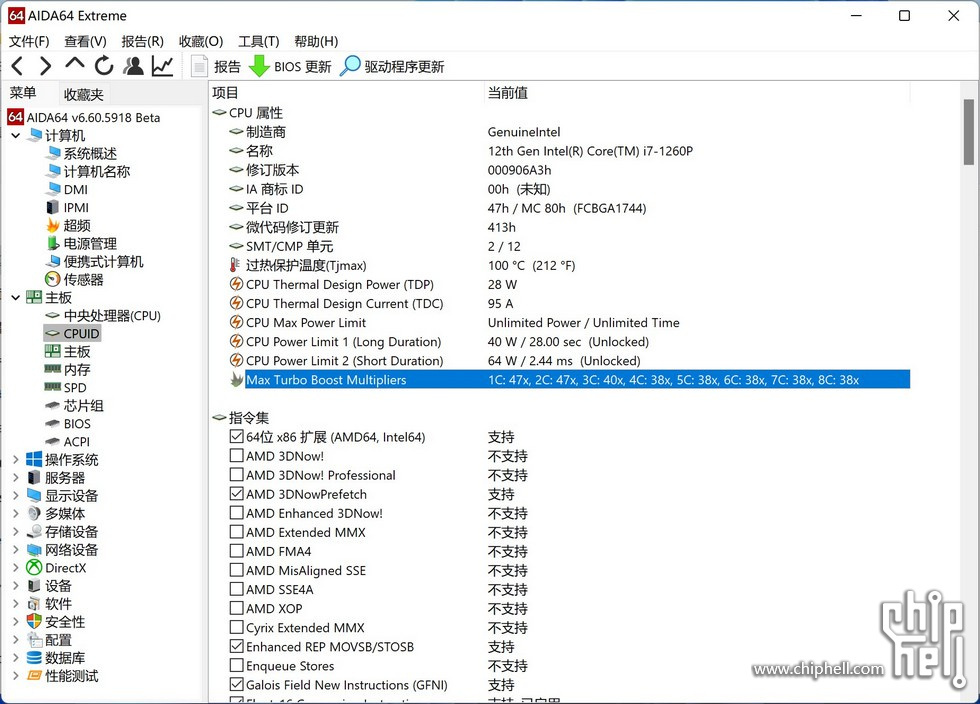Screen dimensions: 980x704
Task: Open the 帮助(H) menu
Action: tap(316, 41)
